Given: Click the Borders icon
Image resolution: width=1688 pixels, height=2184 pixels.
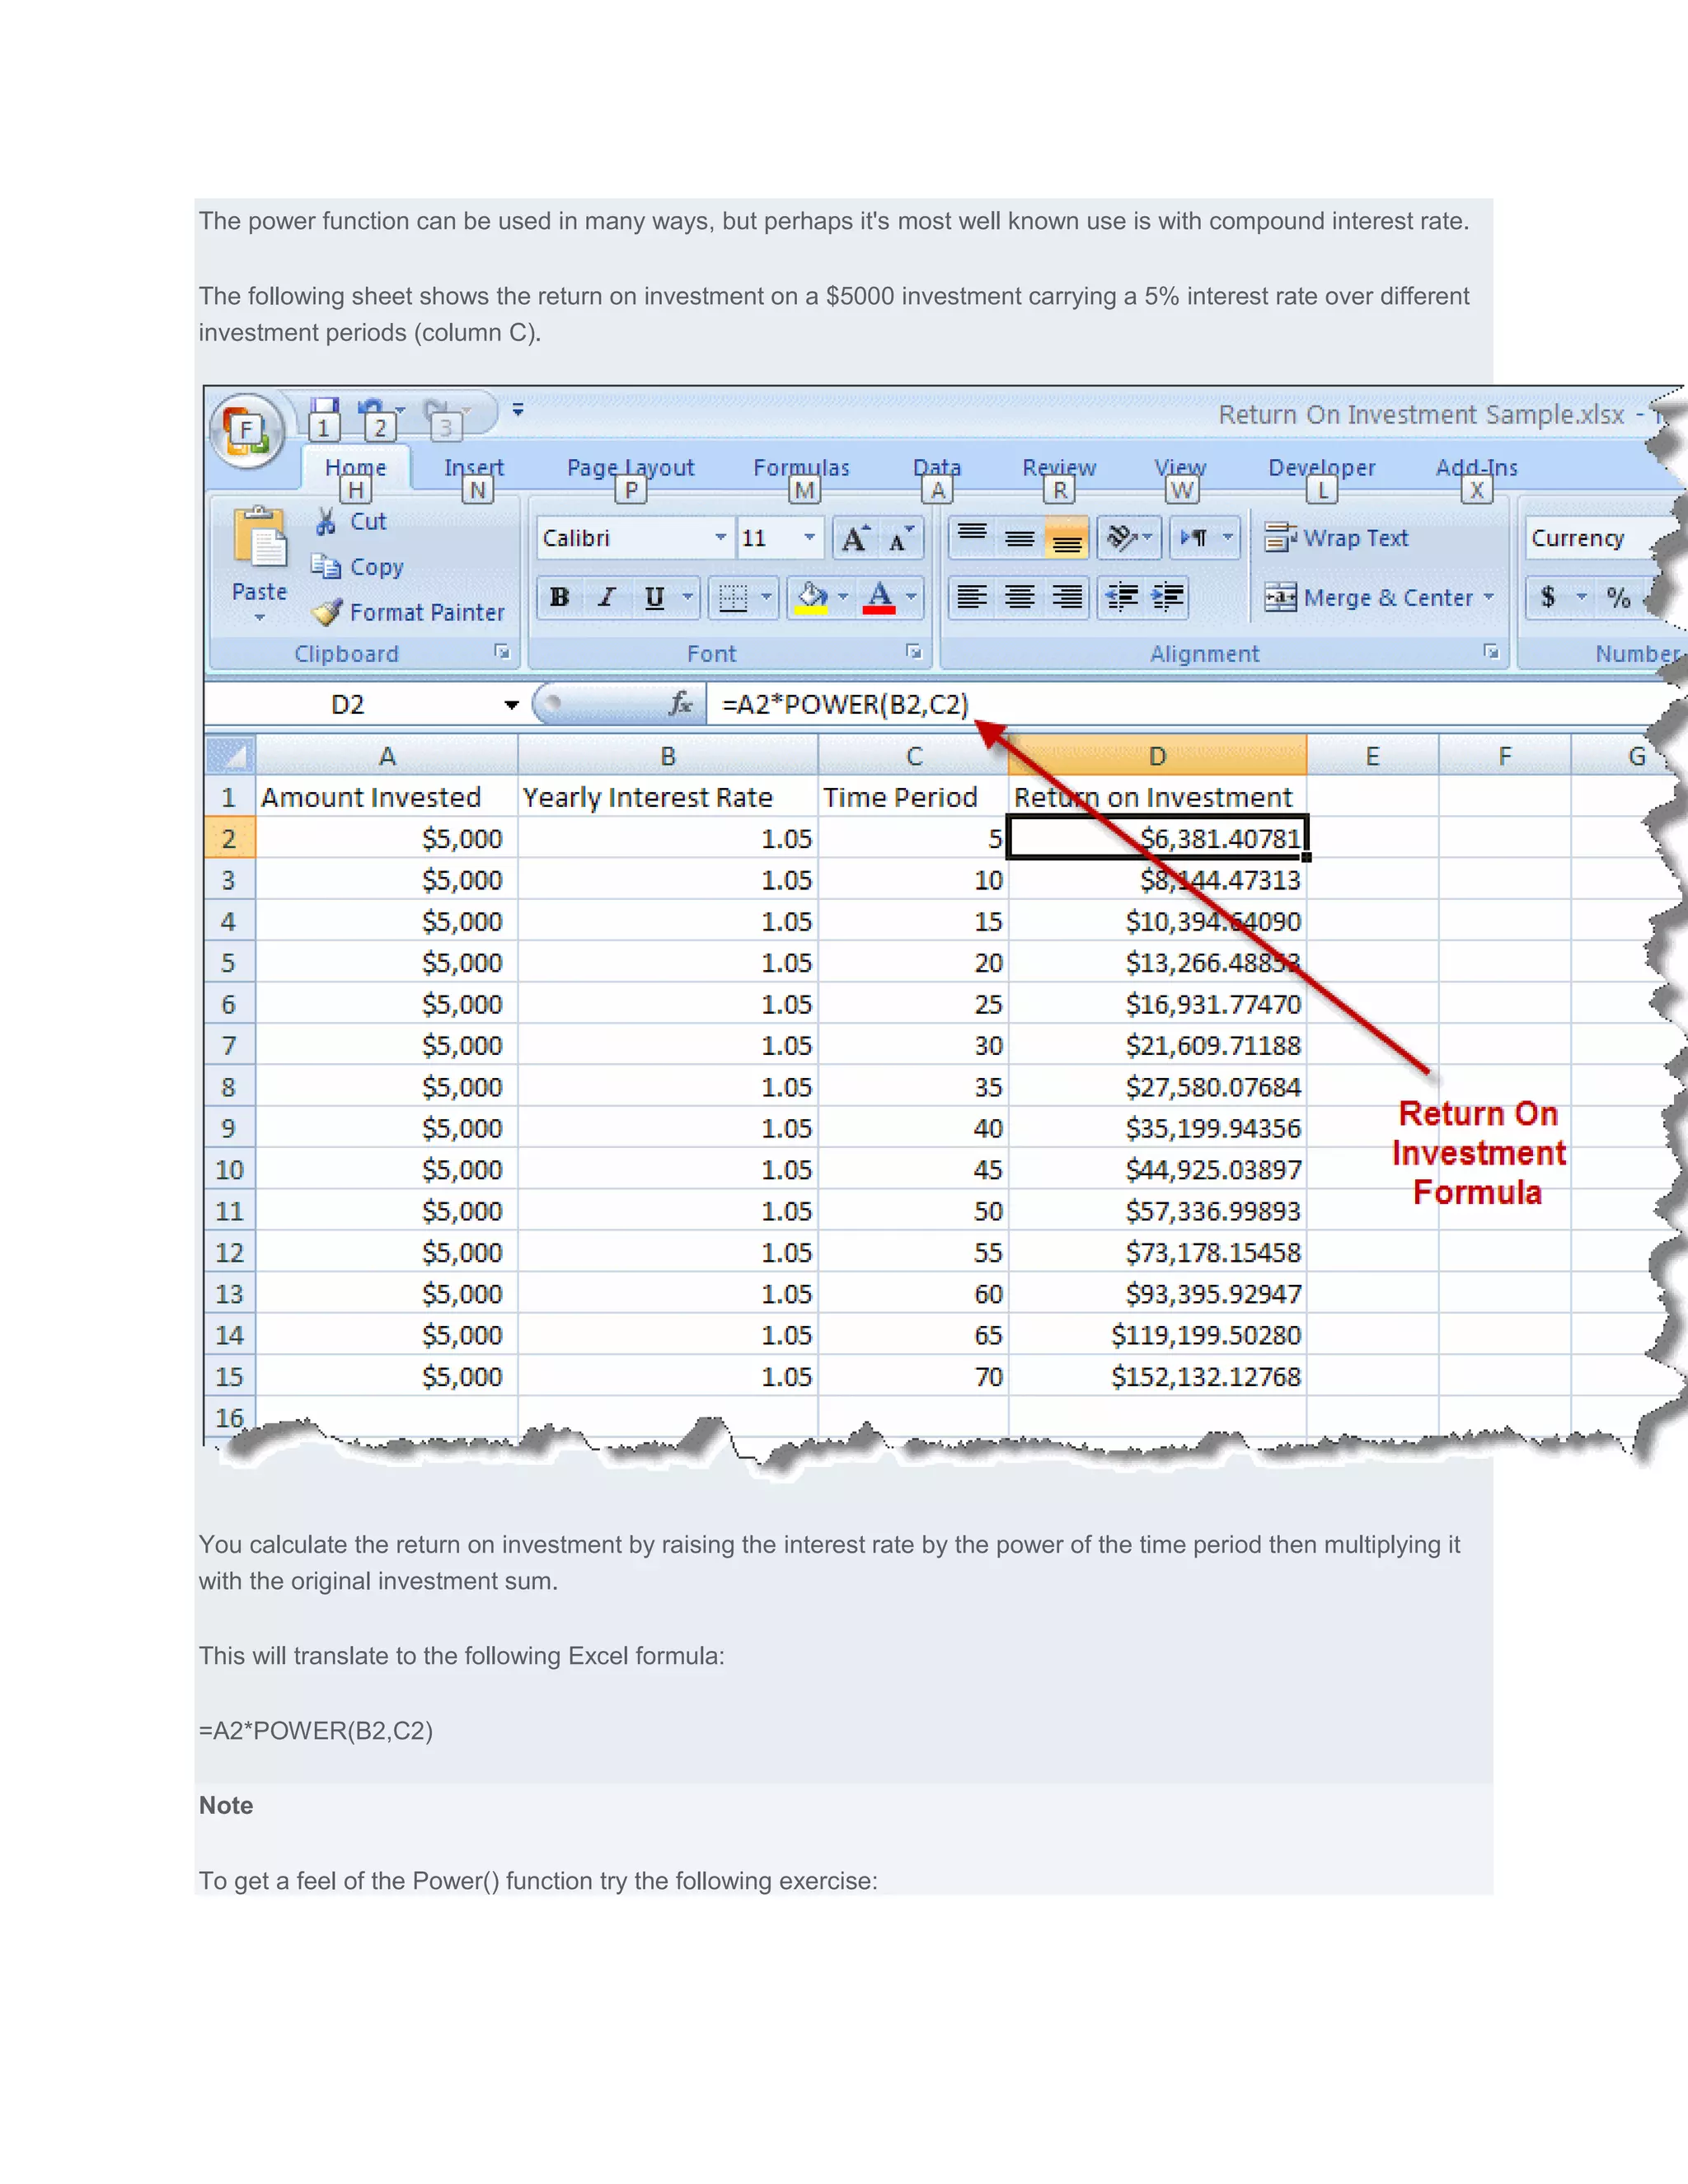Looking at the screenshot, I should 733,597.
